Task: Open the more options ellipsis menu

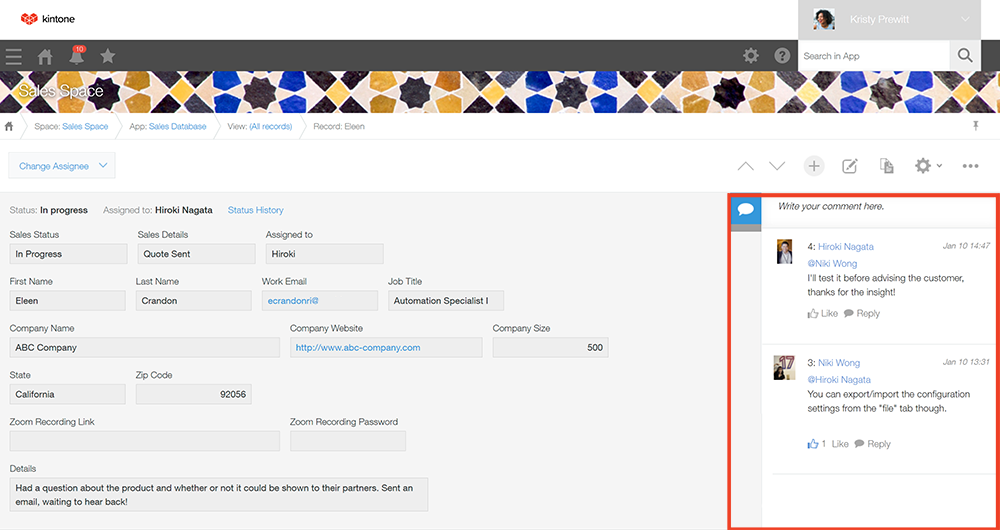Action: coord(970,166)
